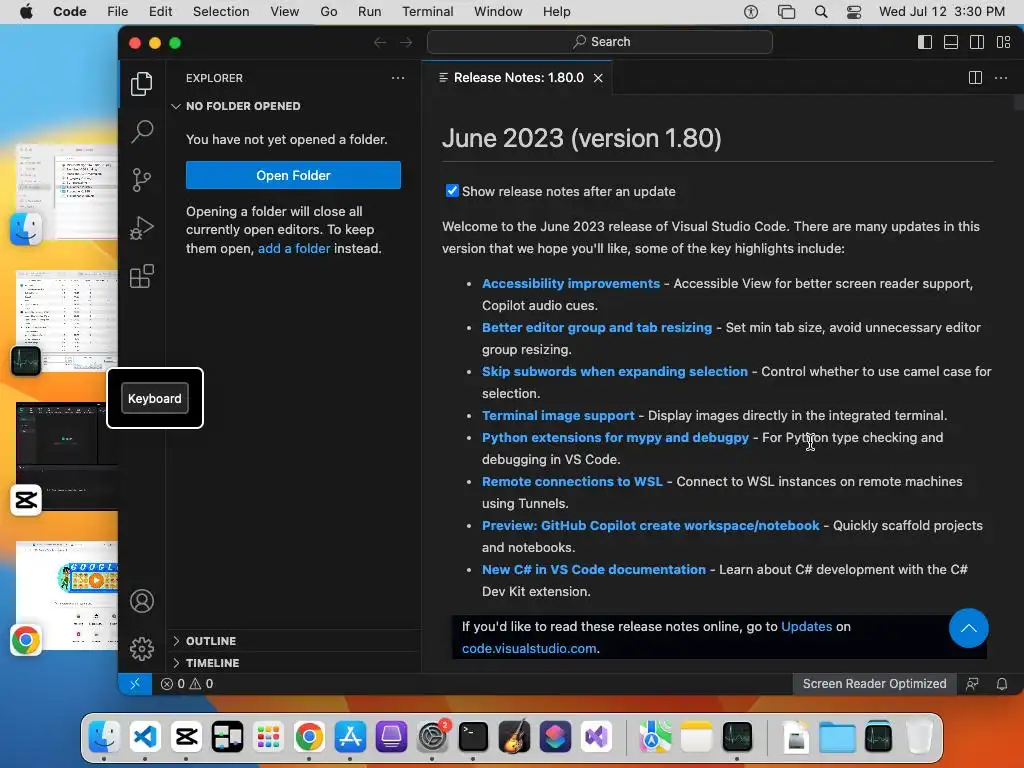Screen dimensions: 1024x768
Task: Open Spotlight search in macOS menu bar
Action: point(821,12)
